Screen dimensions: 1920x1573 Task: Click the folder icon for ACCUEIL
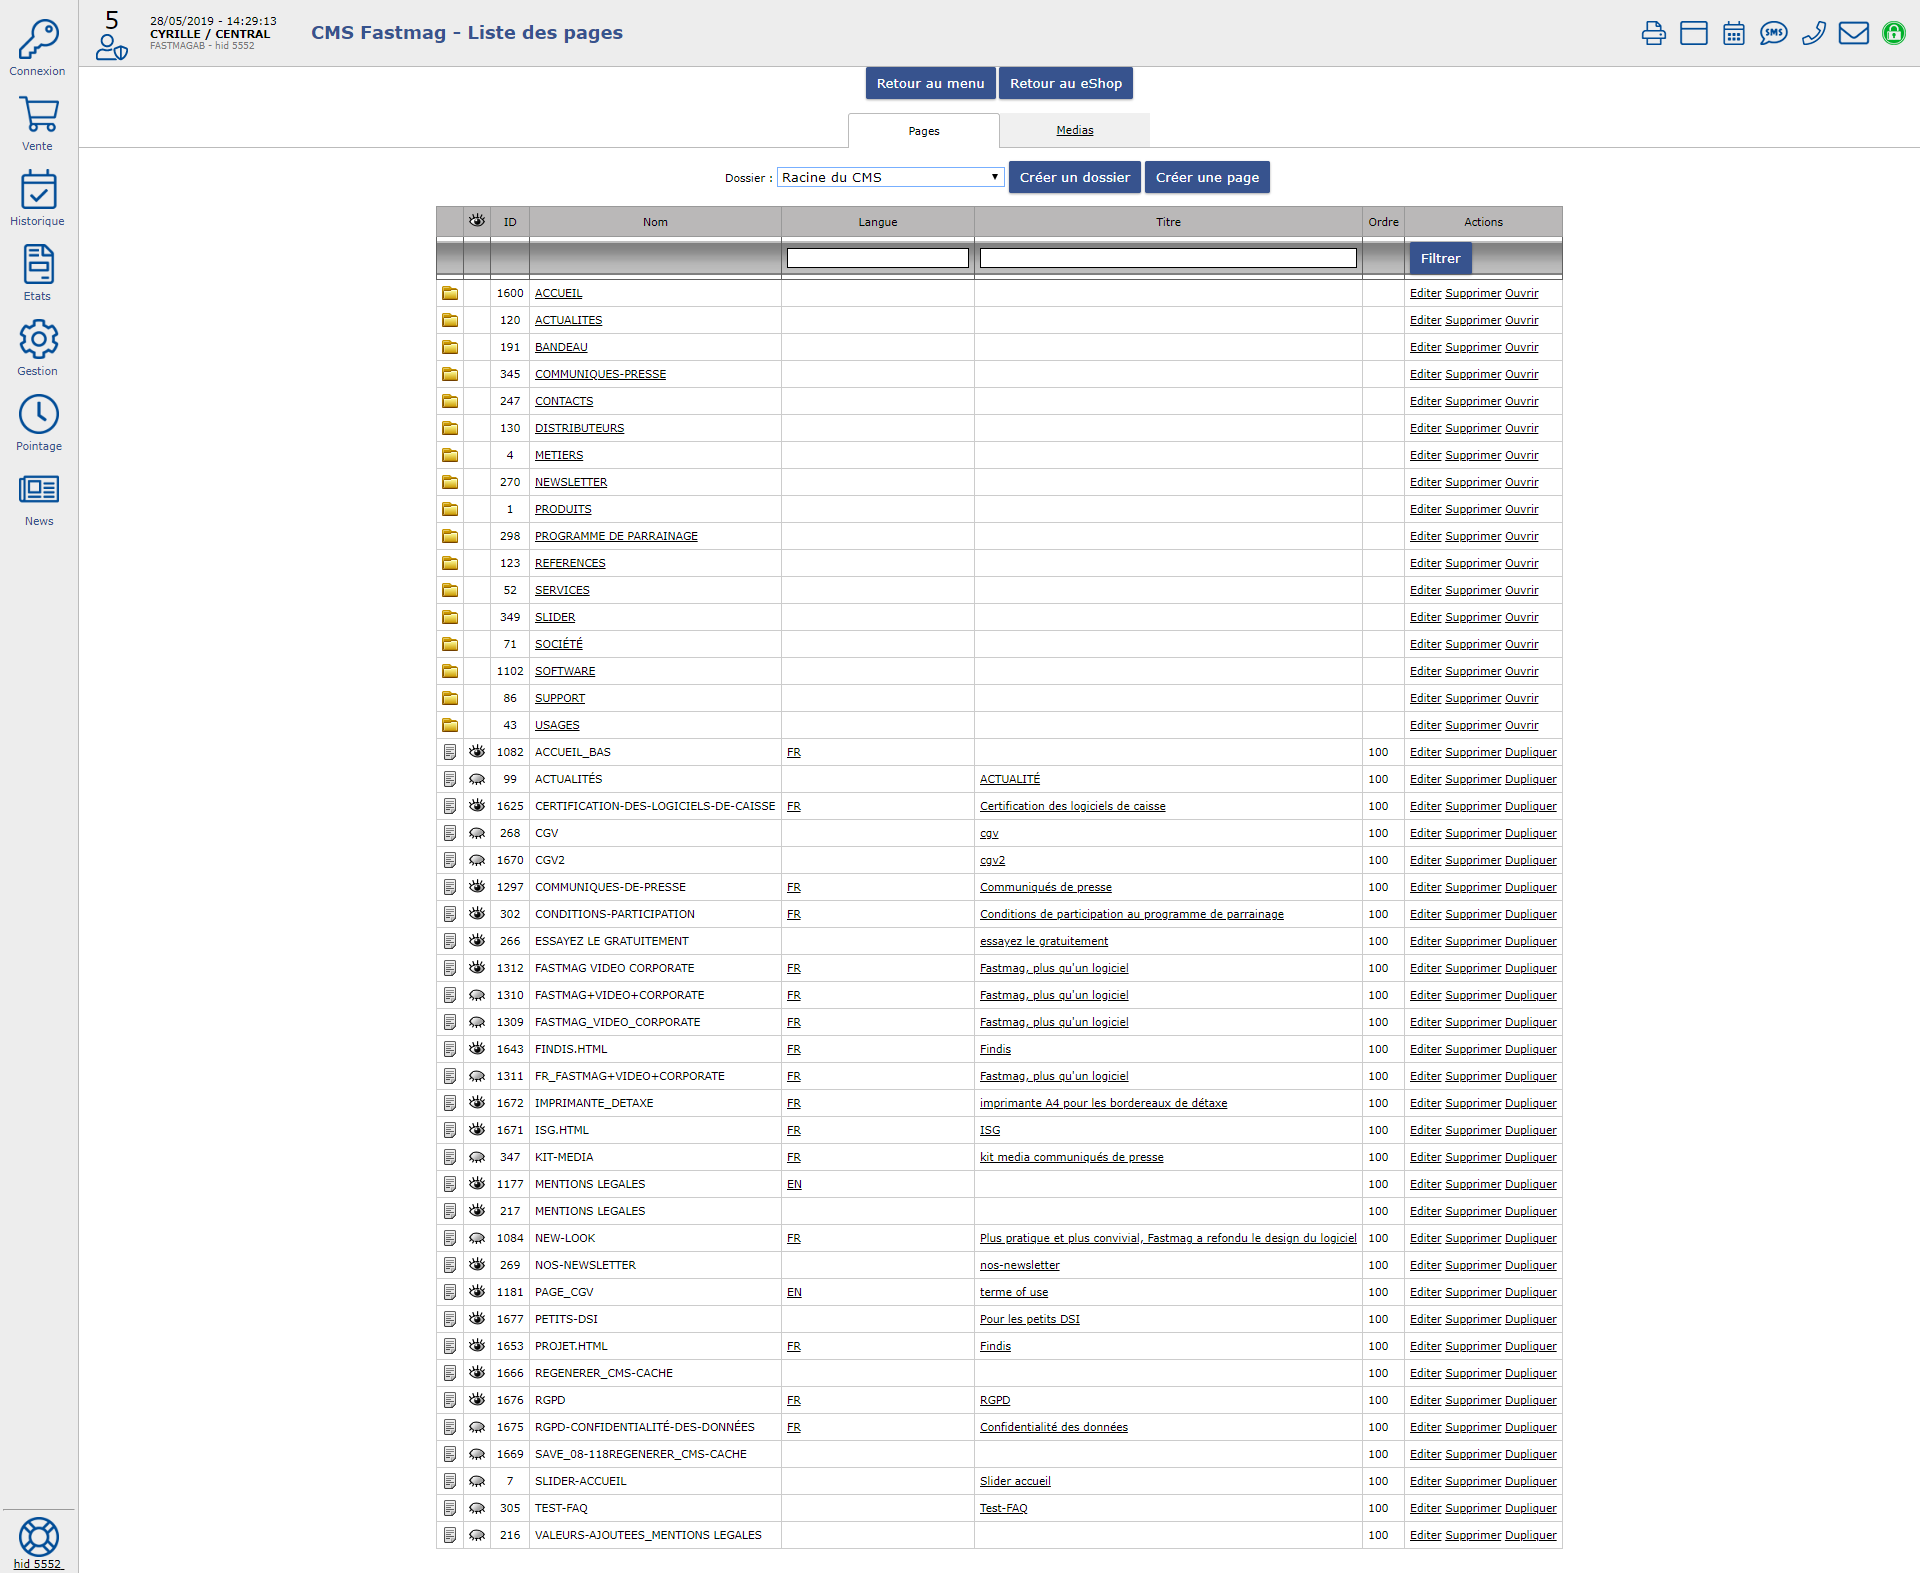(450, 293)
